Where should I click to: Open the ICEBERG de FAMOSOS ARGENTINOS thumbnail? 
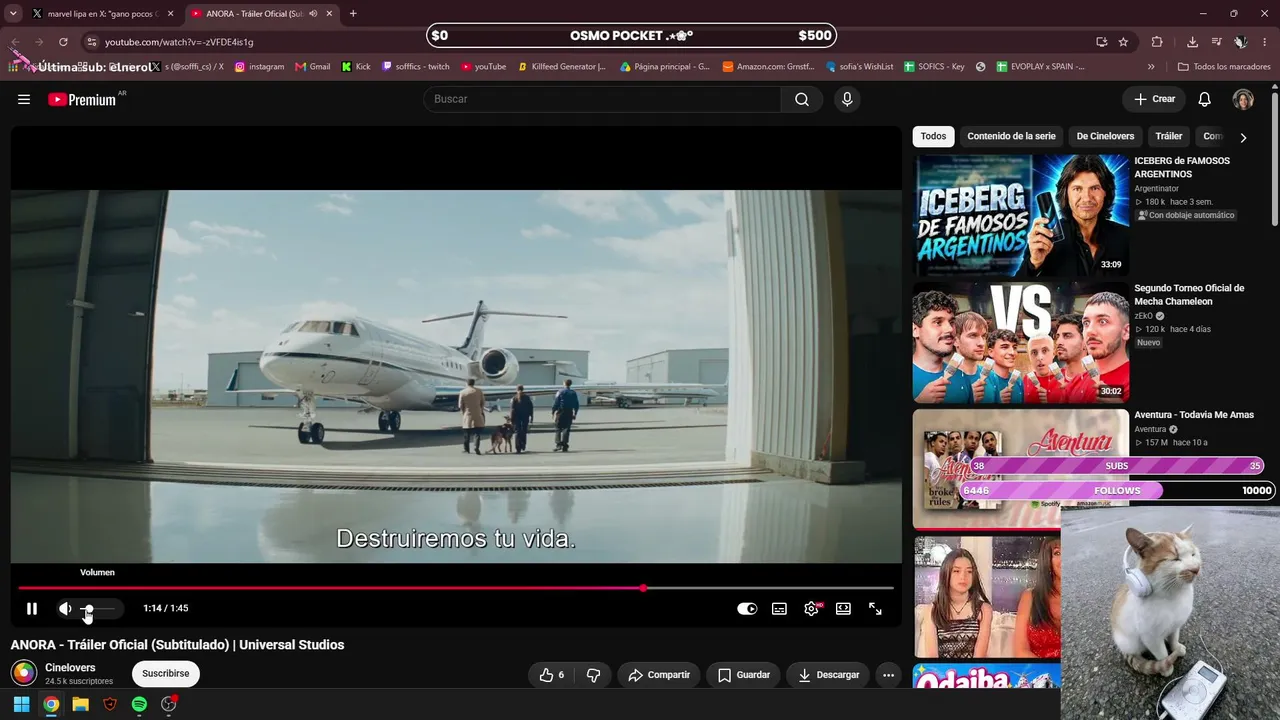(1021, 215)
